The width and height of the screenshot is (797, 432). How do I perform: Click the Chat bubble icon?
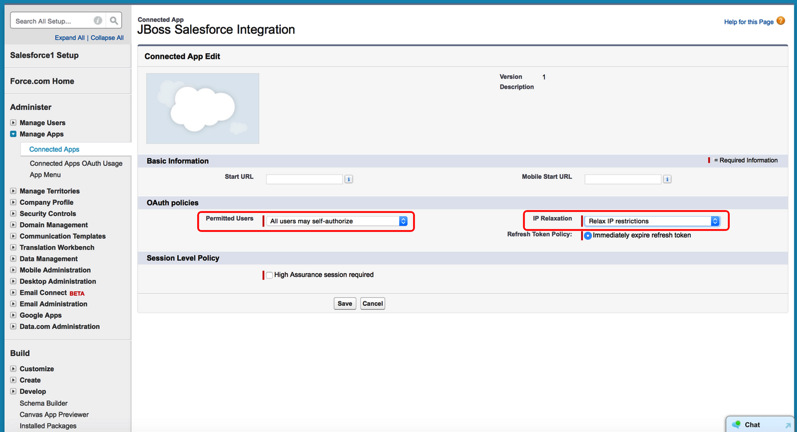click(x=736, y=424)
